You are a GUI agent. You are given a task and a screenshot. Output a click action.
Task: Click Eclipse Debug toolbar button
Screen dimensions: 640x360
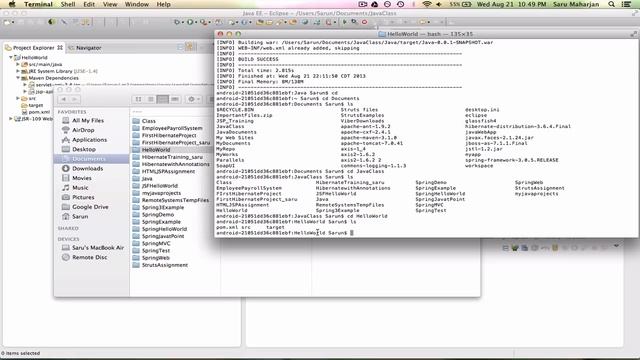click(x=176, y=22)
